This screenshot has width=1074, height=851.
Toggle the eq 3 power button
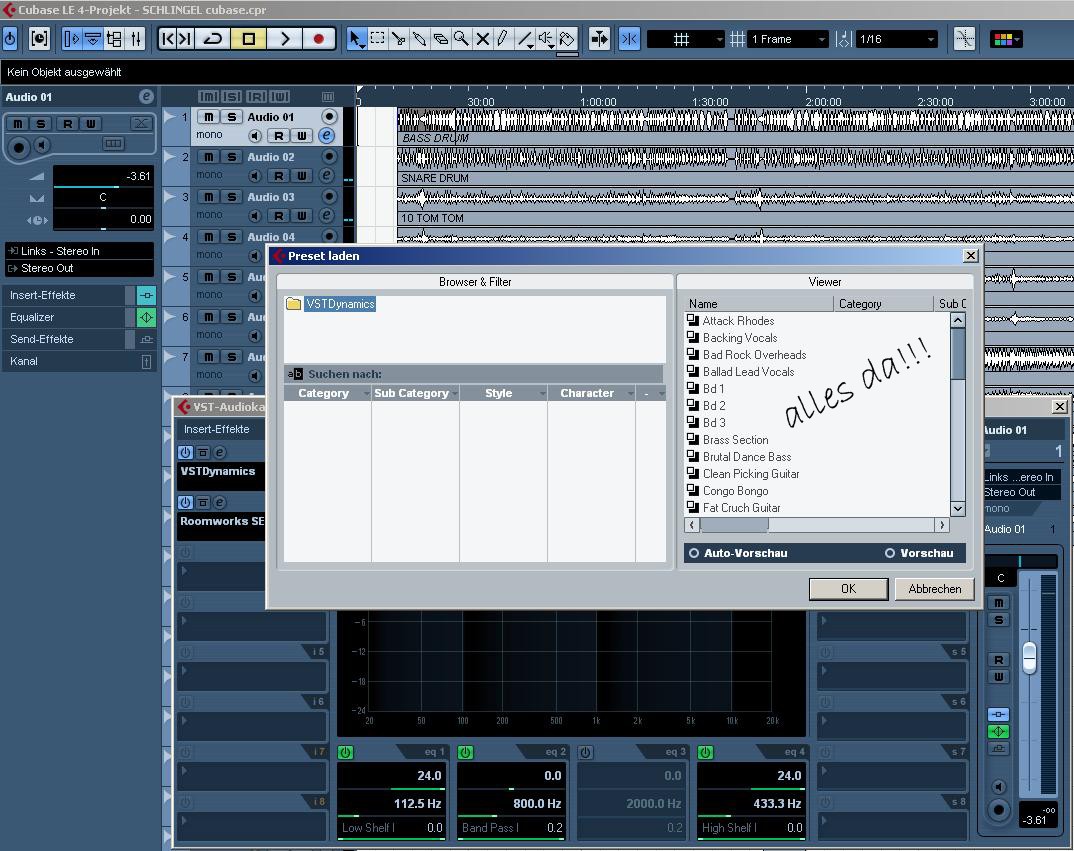[x=586, y=752]
